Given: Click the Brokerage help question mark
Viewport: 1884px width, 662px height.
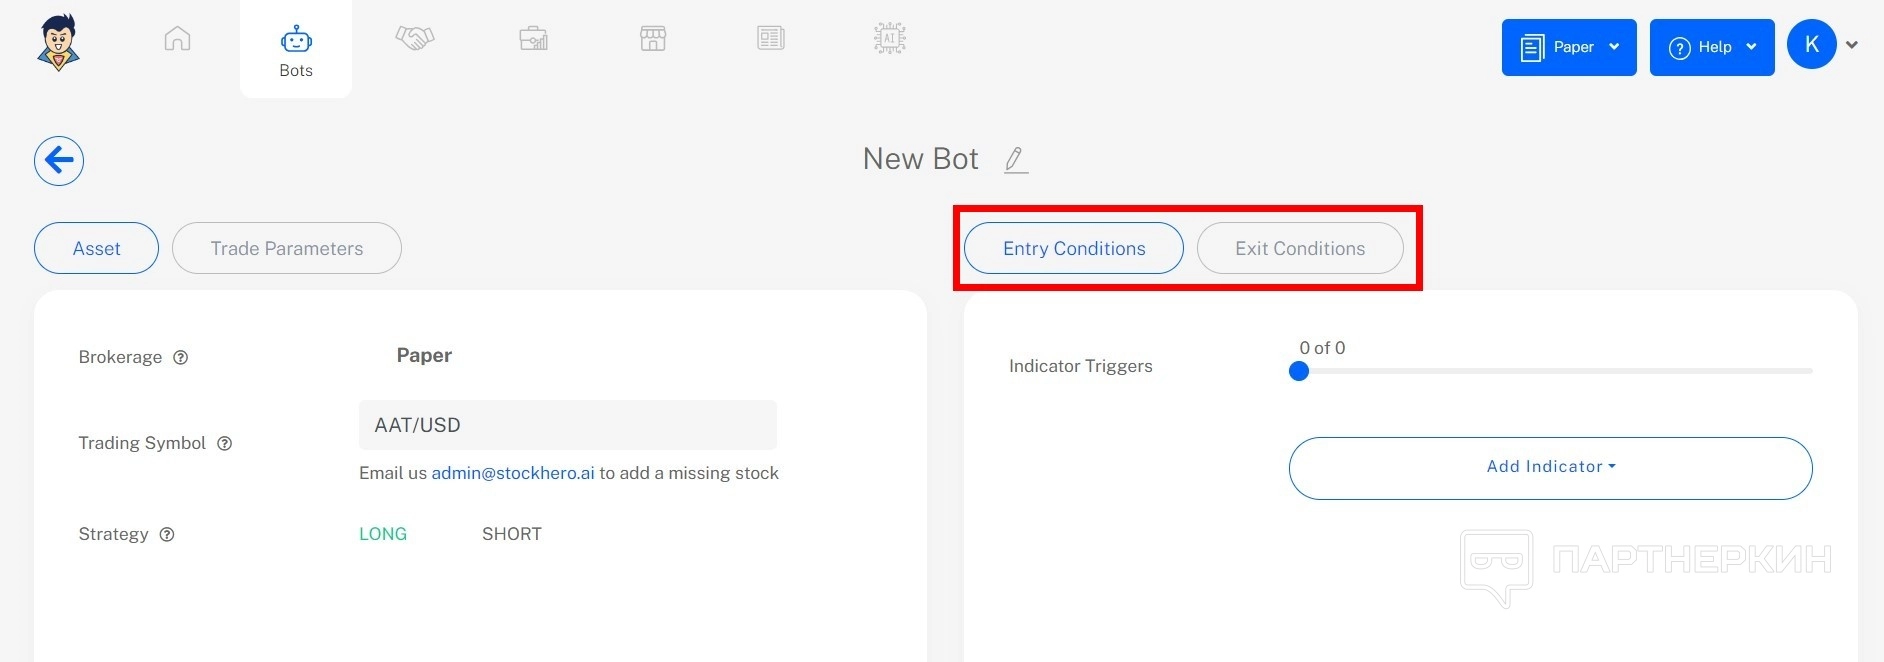Looking at the screenshot, I should 181,358.
